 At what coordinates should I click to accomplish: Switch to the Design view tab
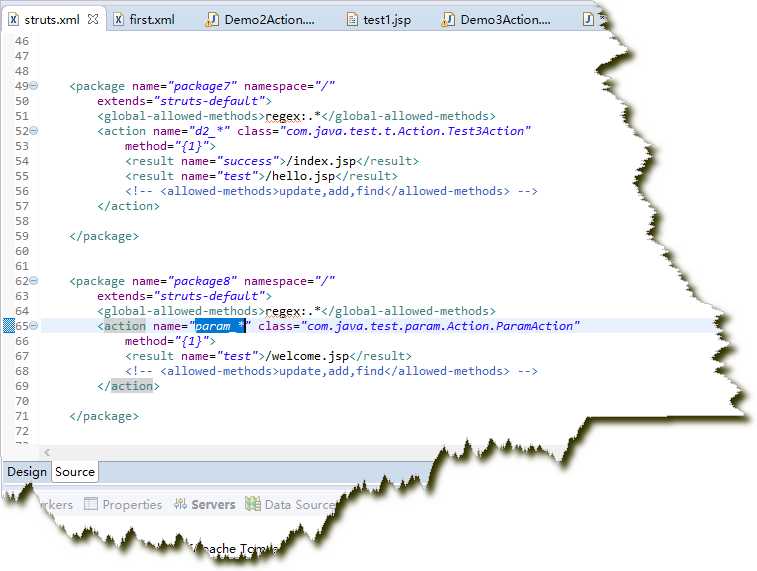click(x=27, y=472)
